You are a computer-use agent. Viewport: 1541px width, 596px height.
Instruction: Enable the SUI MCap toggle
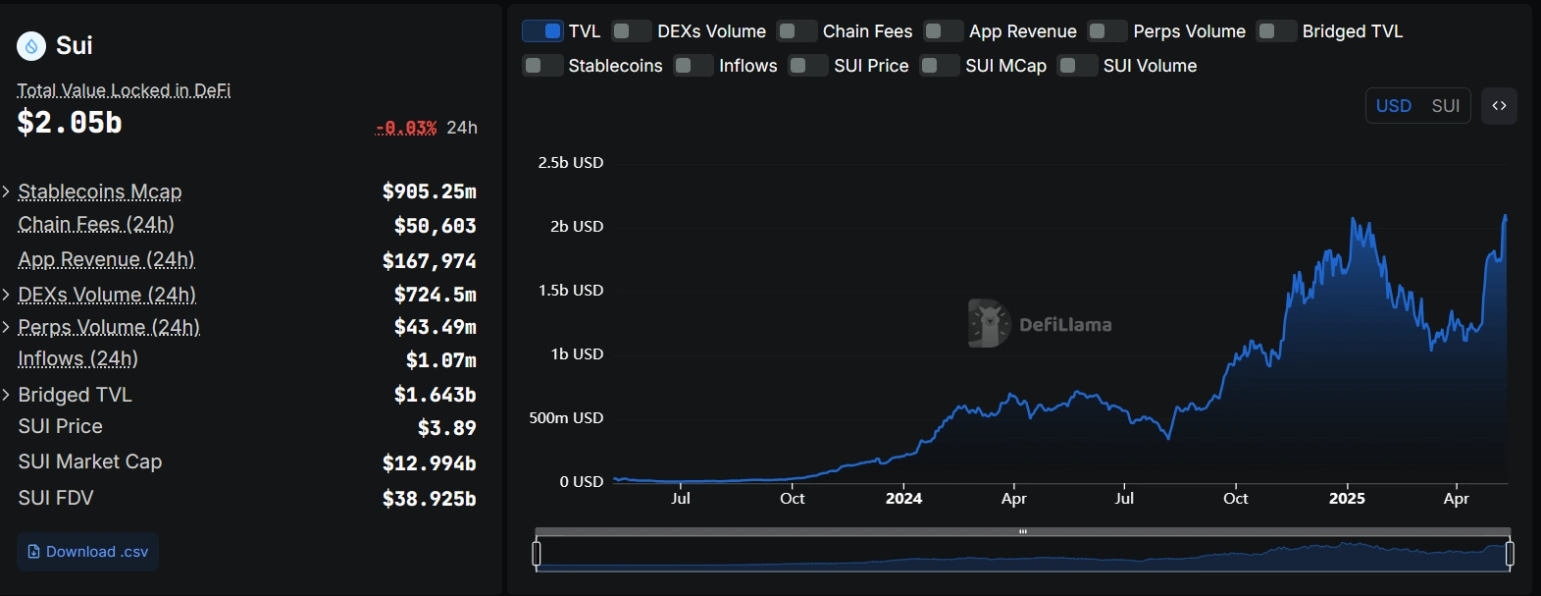pos(940,66)
